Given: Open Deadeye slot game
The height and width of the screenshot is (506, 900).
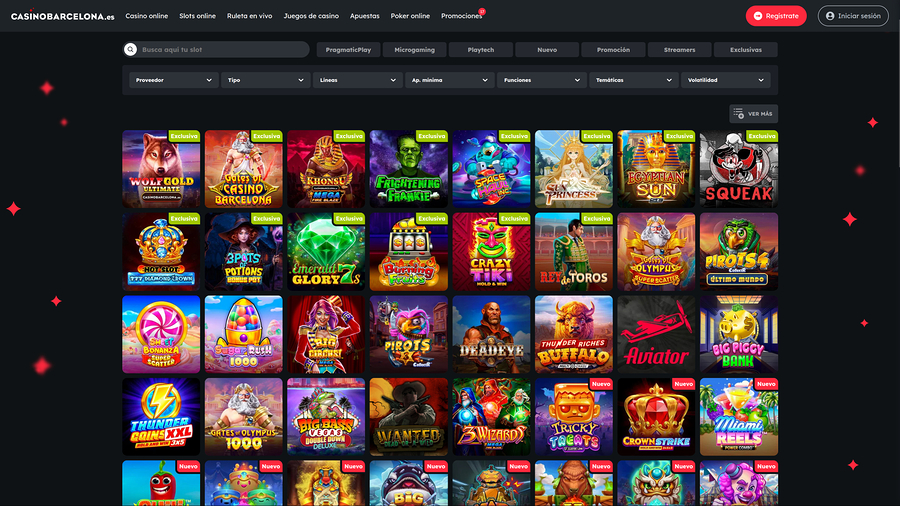Looking at the screenshot, I should point(491,334).
